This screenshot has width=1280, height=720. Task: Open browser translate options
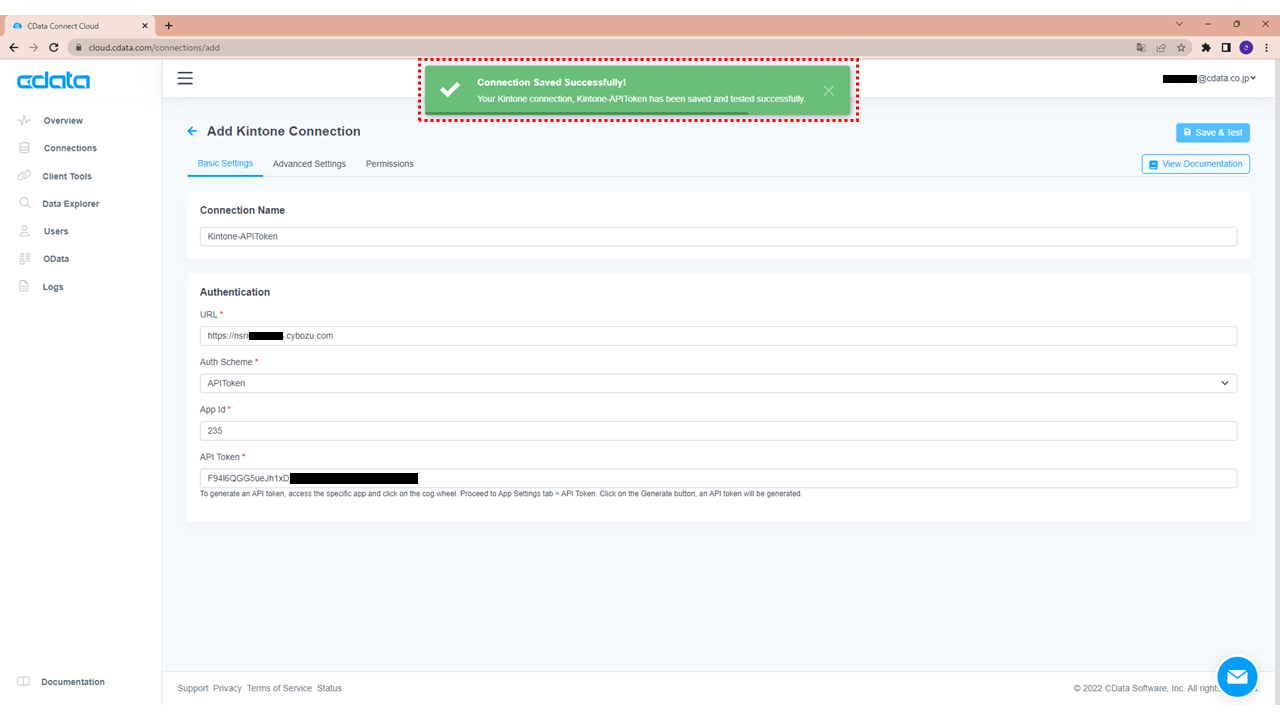[1141, 47]
